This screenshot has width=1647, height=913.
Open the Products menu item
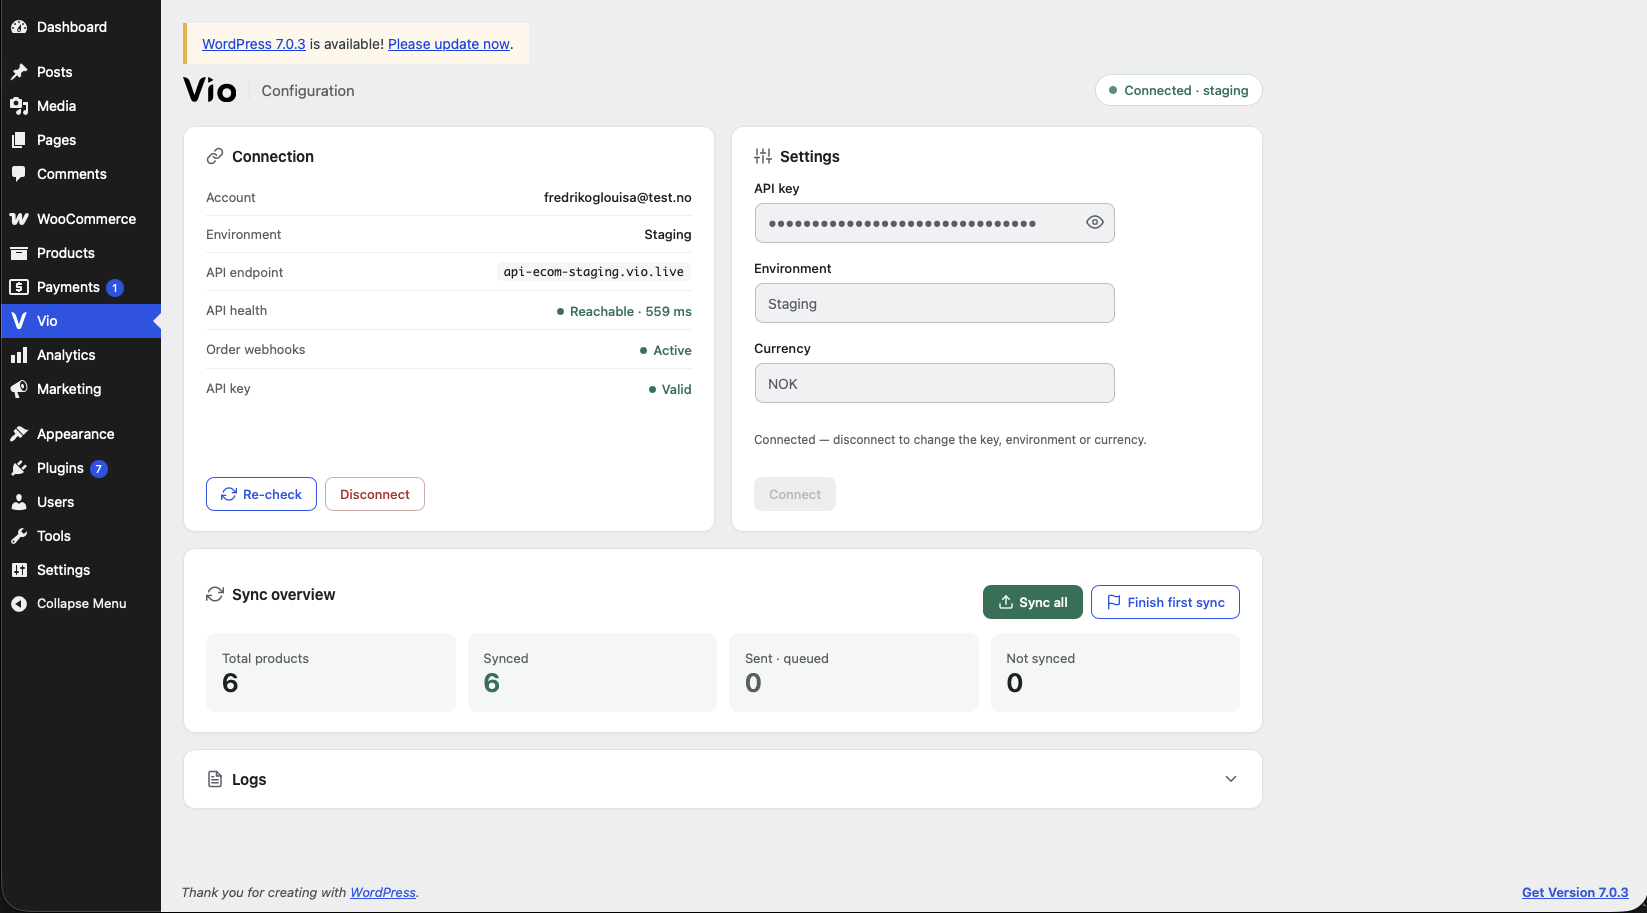click(80, 253)
